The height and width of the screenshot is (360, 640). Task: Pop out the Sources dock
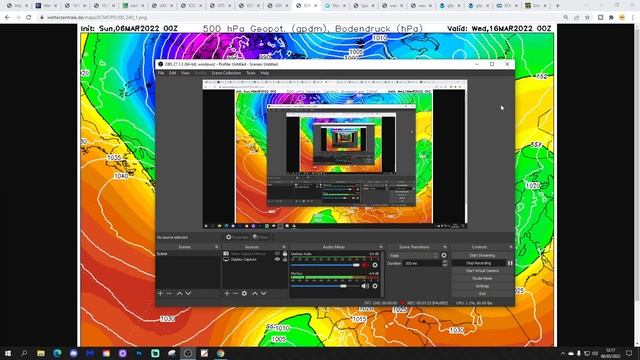[x=283, y=247]
